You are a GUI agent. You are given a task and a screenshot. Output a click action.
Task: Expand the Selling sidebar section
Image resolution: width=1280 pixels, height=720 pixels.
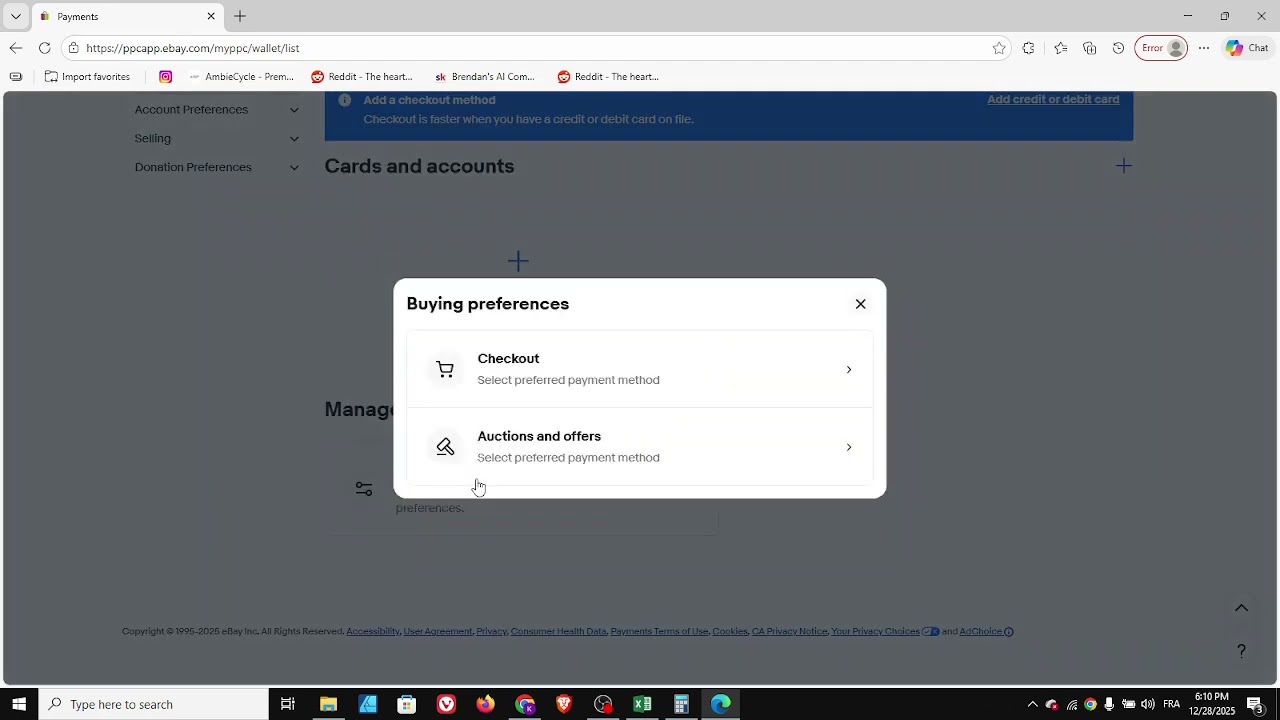217,138
